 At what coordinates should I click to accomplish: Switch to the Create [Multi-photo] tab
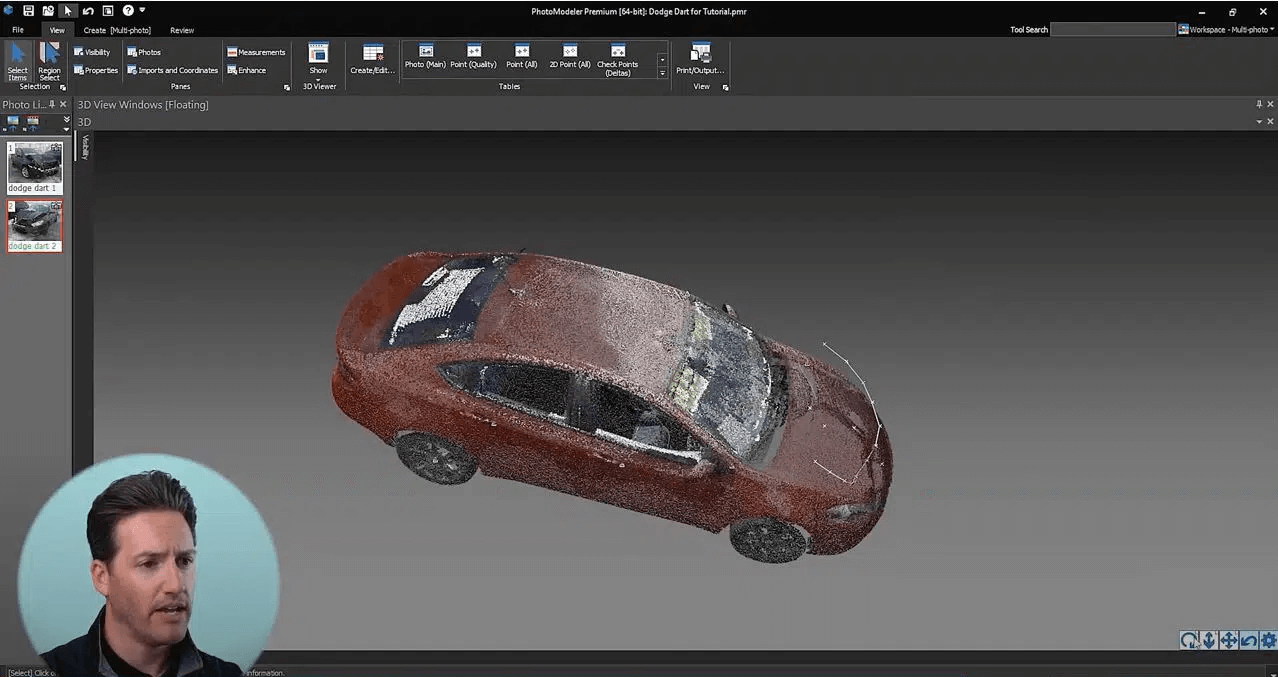pos(117,30)
